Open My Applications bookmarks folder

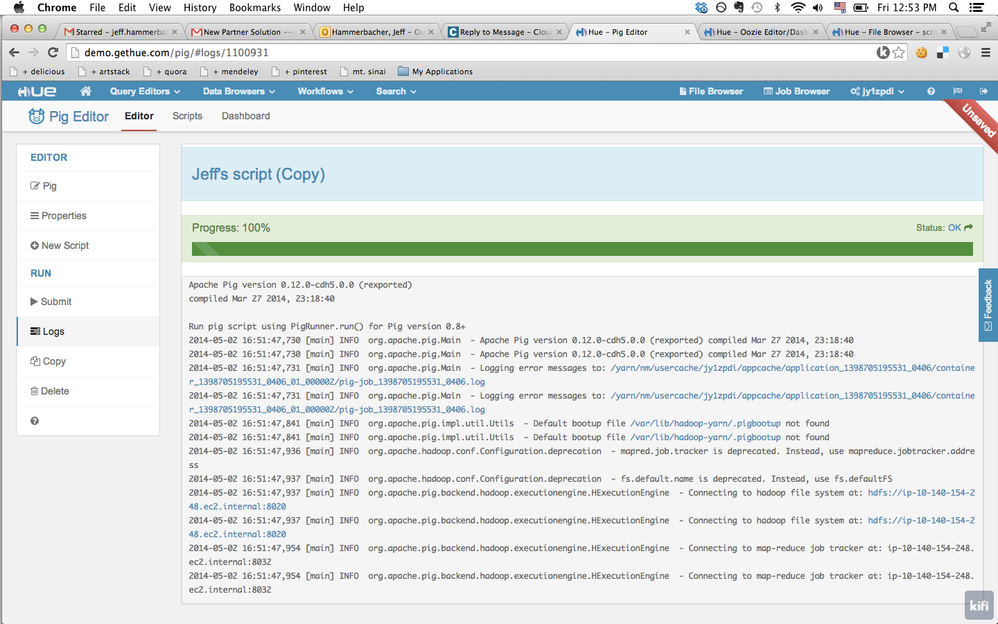point(435,71)
